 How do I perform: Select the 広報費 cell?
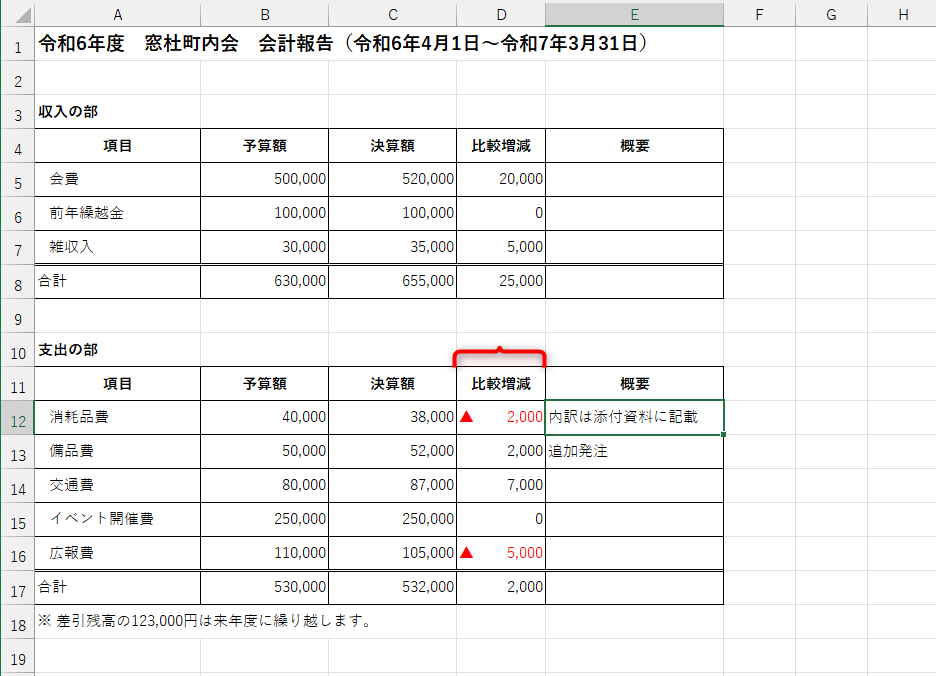pyautogui.click(x=118, y=554)
